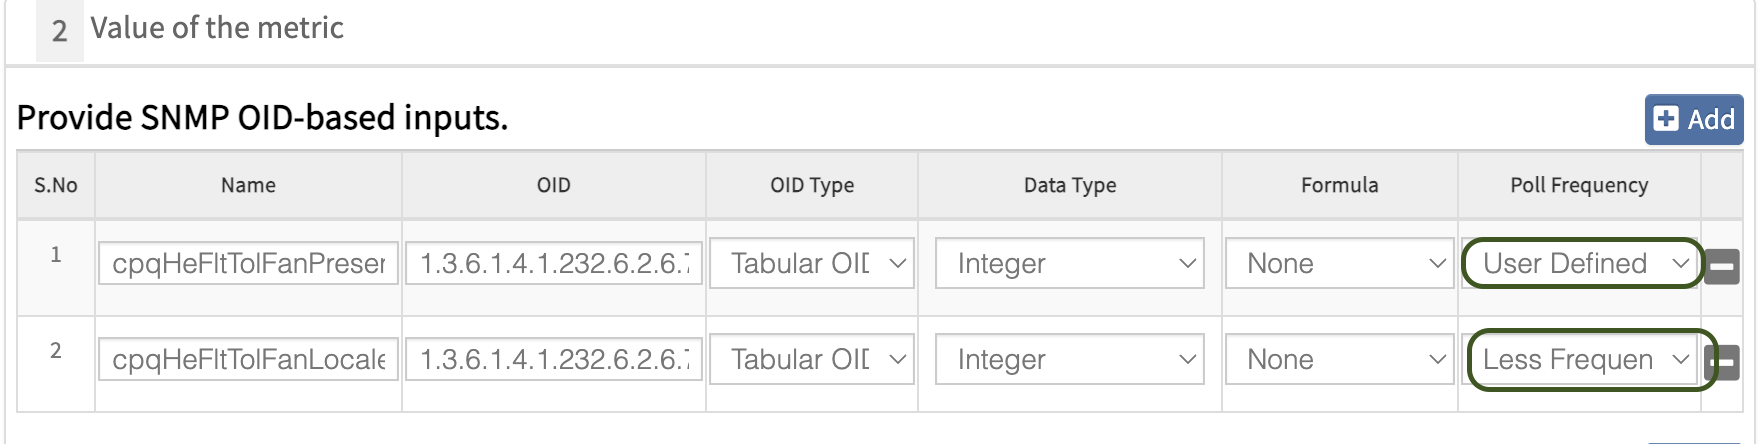Click the Poll Frequency column header
Image resolution: width=1764 pixels, height=444 pixels.
pos(1579,186)
